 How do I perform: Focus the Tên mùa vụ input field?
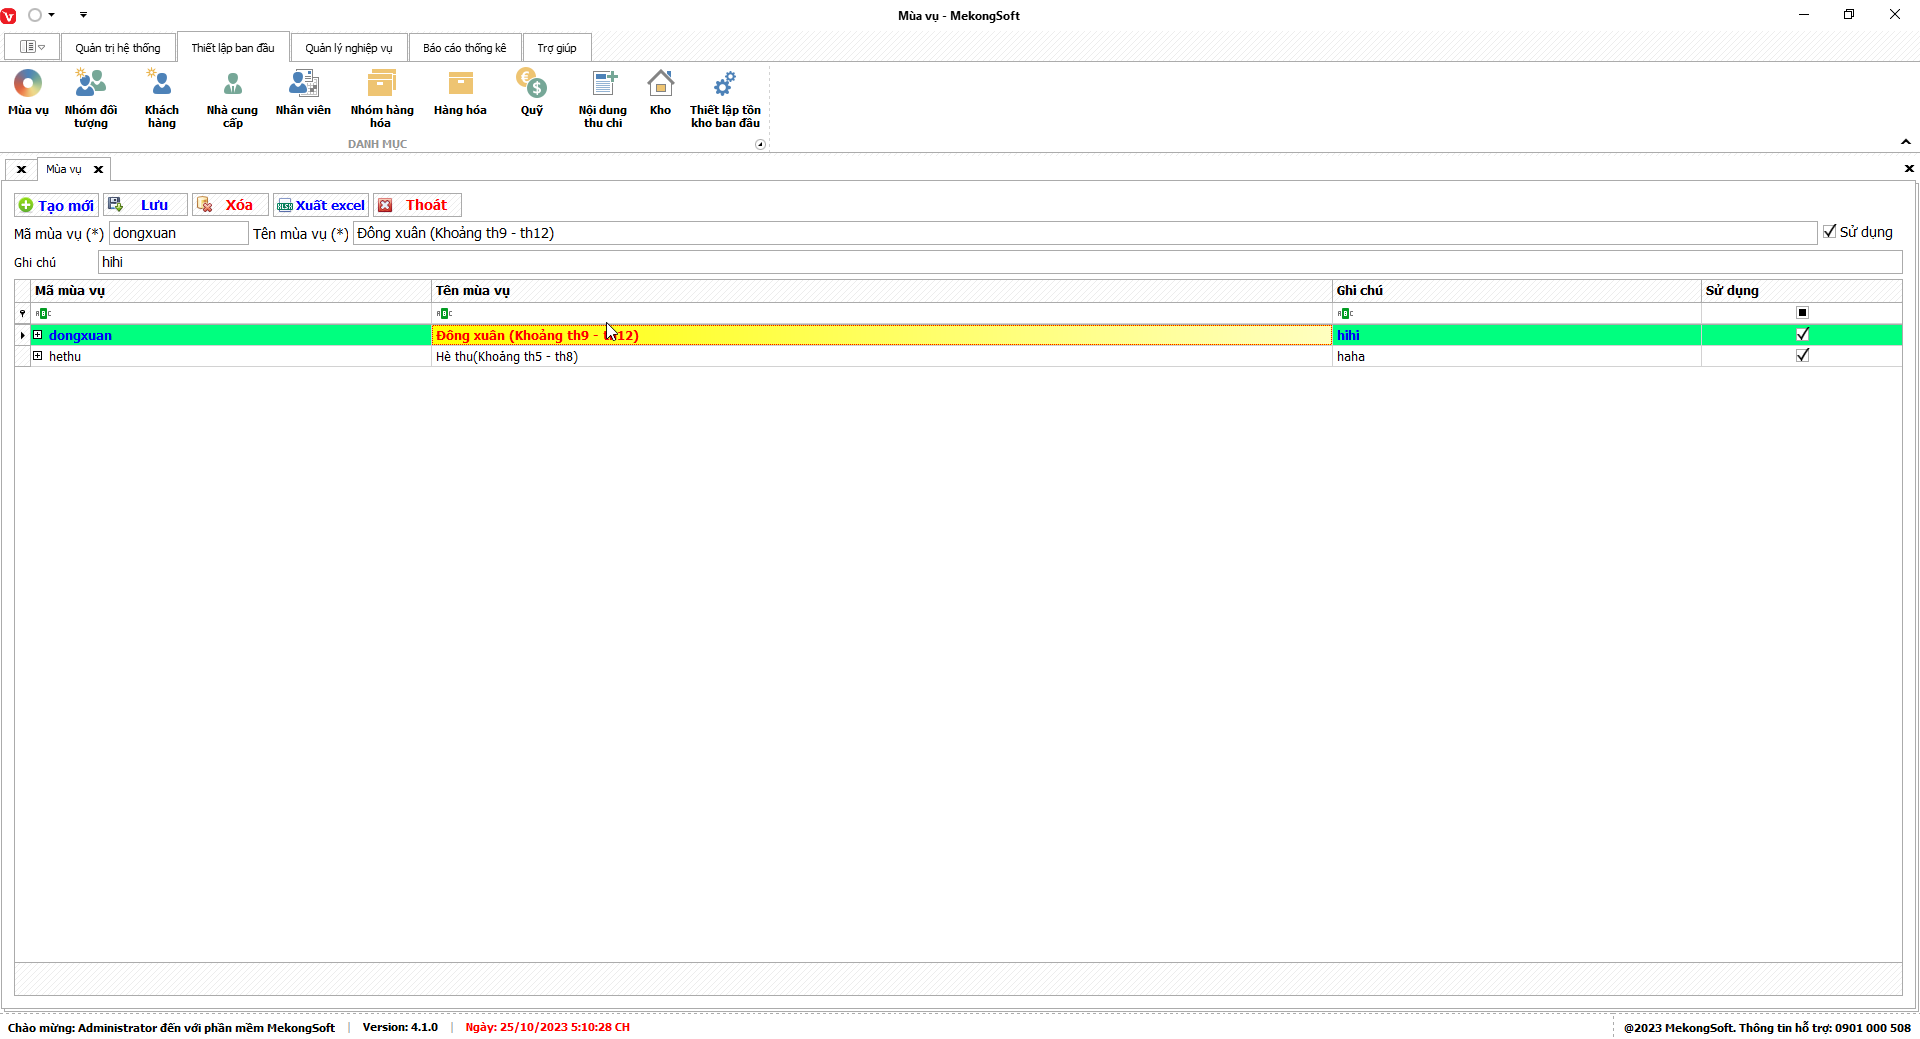[x=1085, y=233]
